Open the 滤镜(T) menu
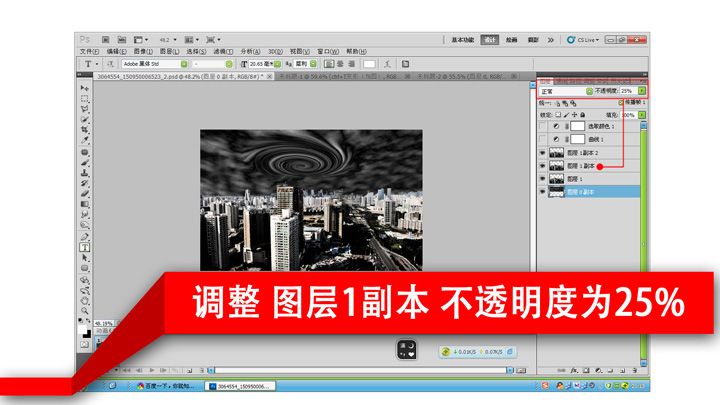Viewport: 720px width, 405px height. (223, 51)
